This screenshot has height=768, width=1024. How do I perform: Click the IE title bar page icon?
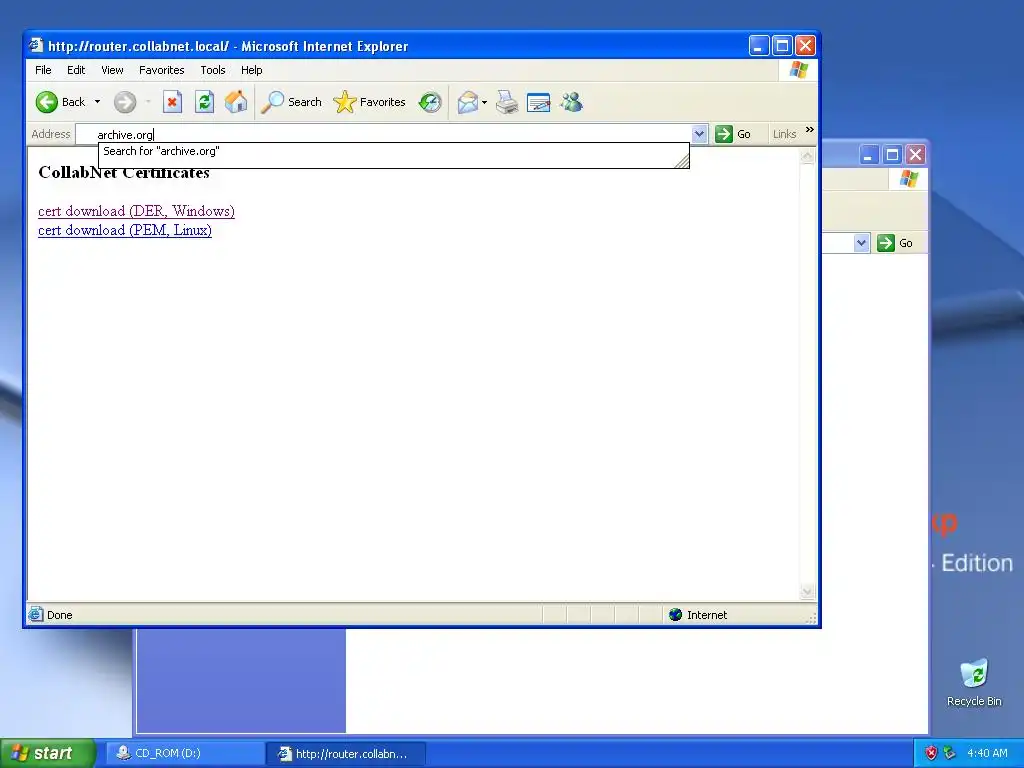tap(36, 46)
